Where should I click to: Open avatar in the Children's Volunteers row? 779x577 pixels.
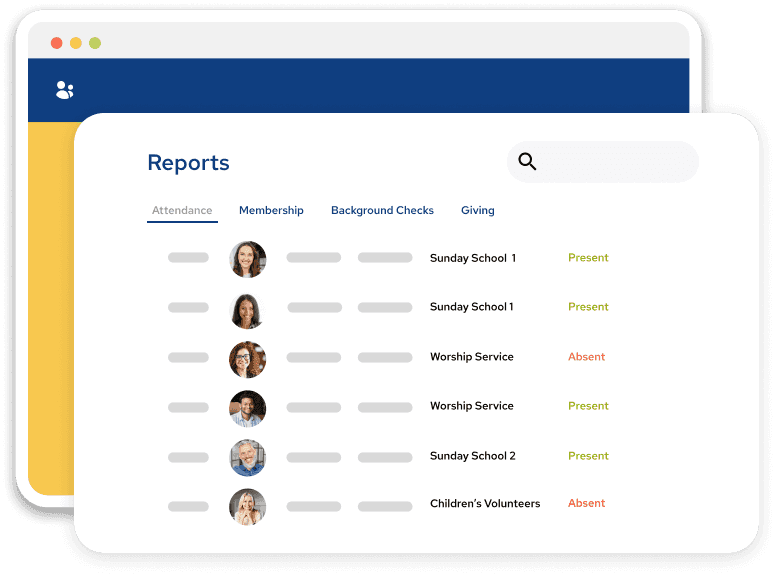tap(247, 506)
